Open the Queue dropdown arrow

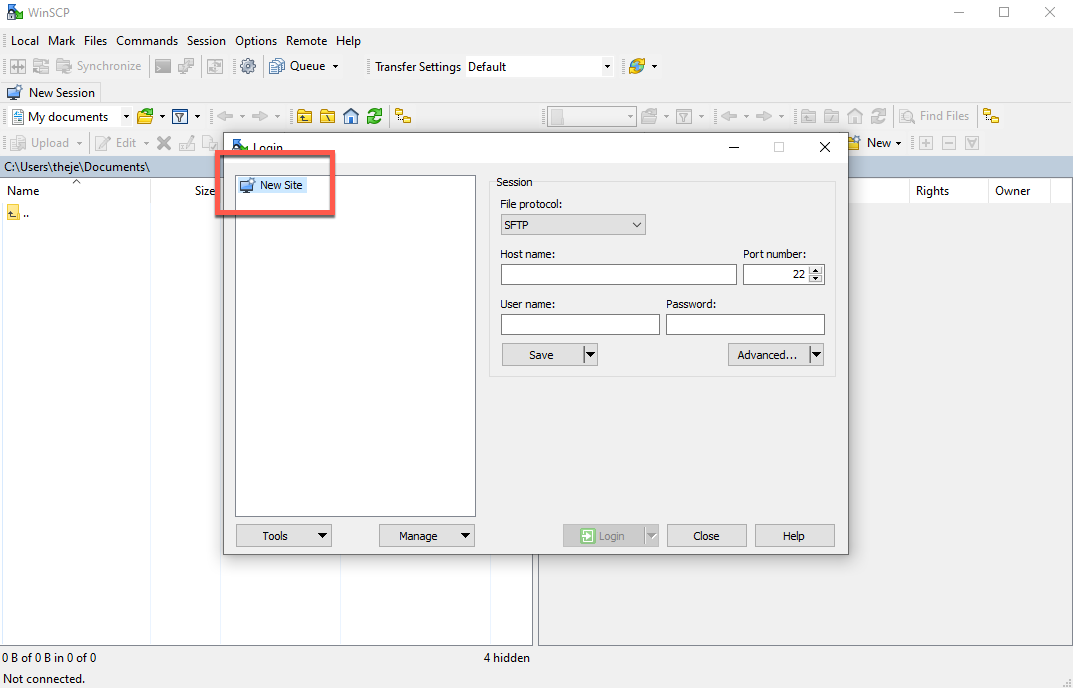pos(335,66)
